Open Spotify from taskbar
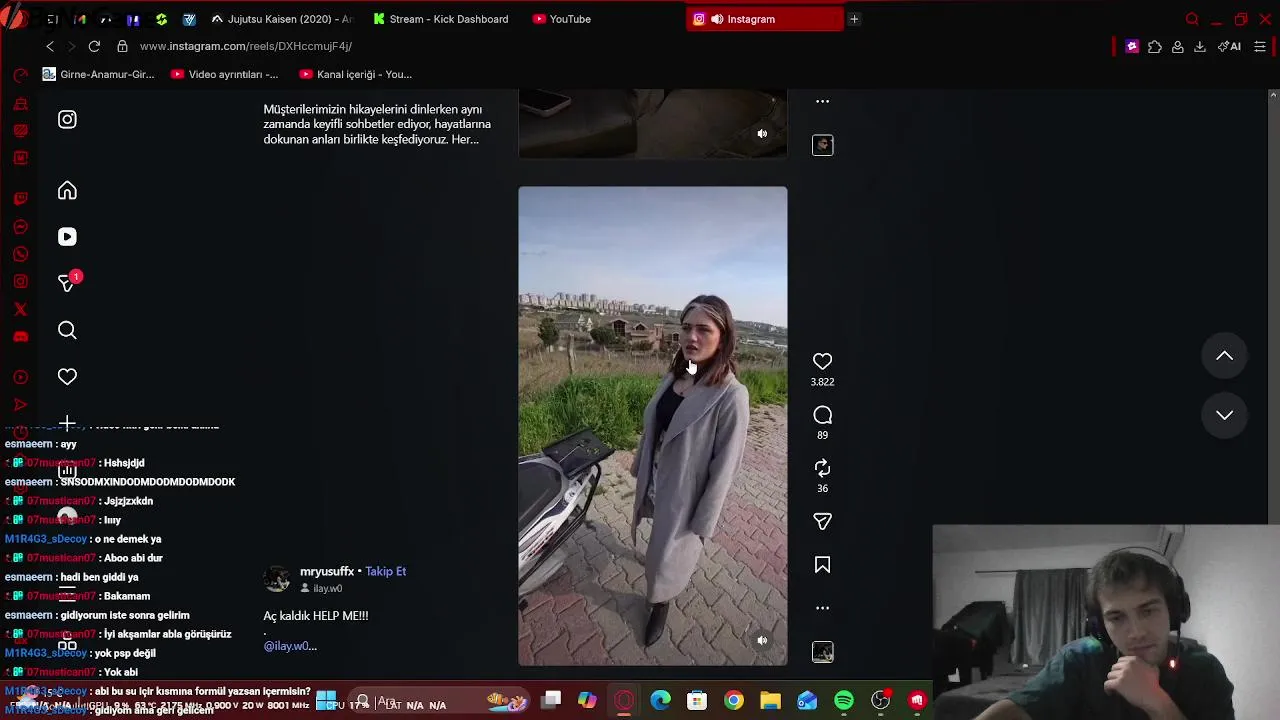 point(844,701)
